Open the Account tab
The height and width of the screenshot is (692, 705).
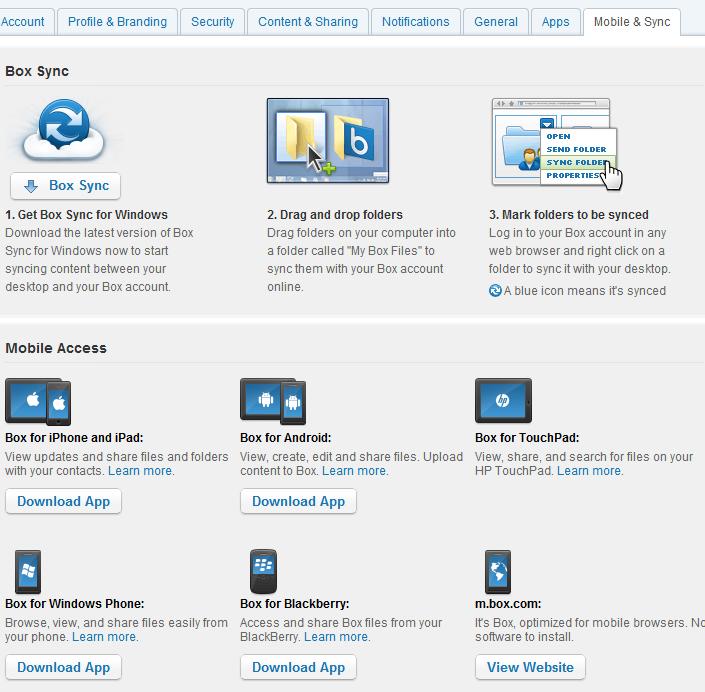tap(27, 22)
